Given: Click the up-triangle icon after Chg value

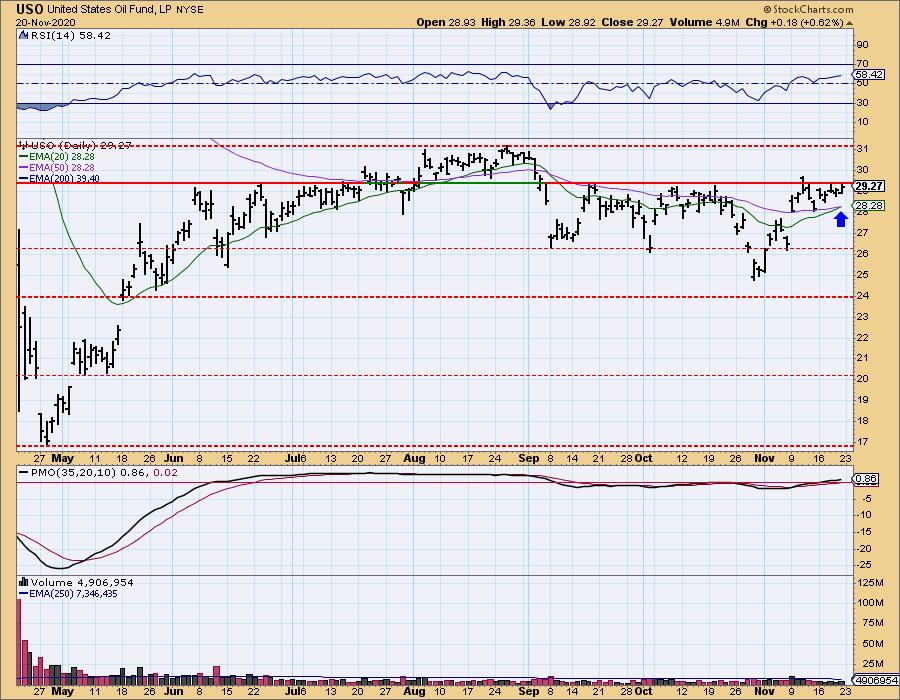Looking at the screenshot, I should tap(849, 23).
